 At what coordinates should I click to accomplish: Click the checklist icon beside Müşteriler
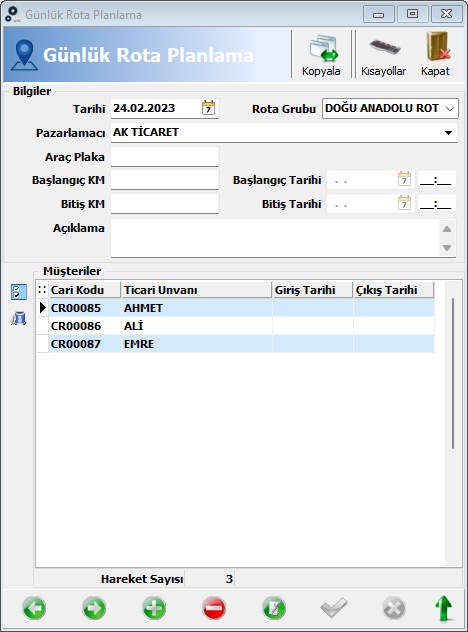click(x=19, y=292)
